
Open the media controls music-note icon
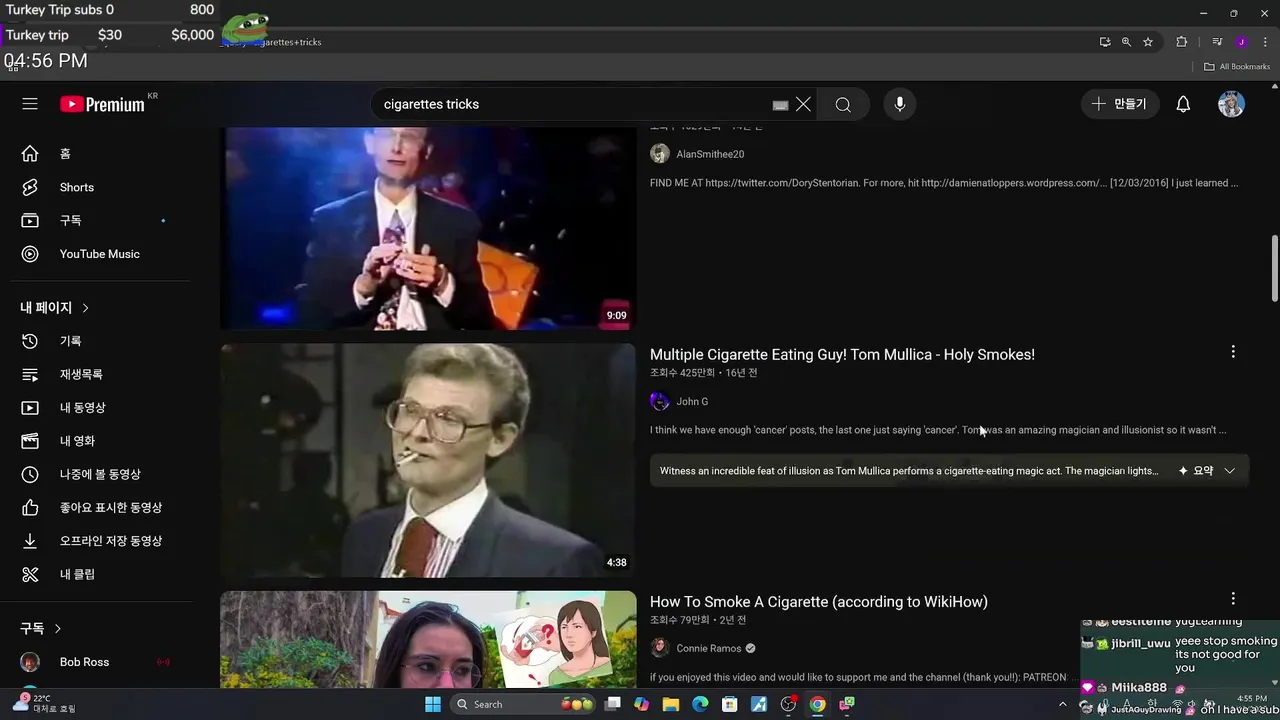1217,42
